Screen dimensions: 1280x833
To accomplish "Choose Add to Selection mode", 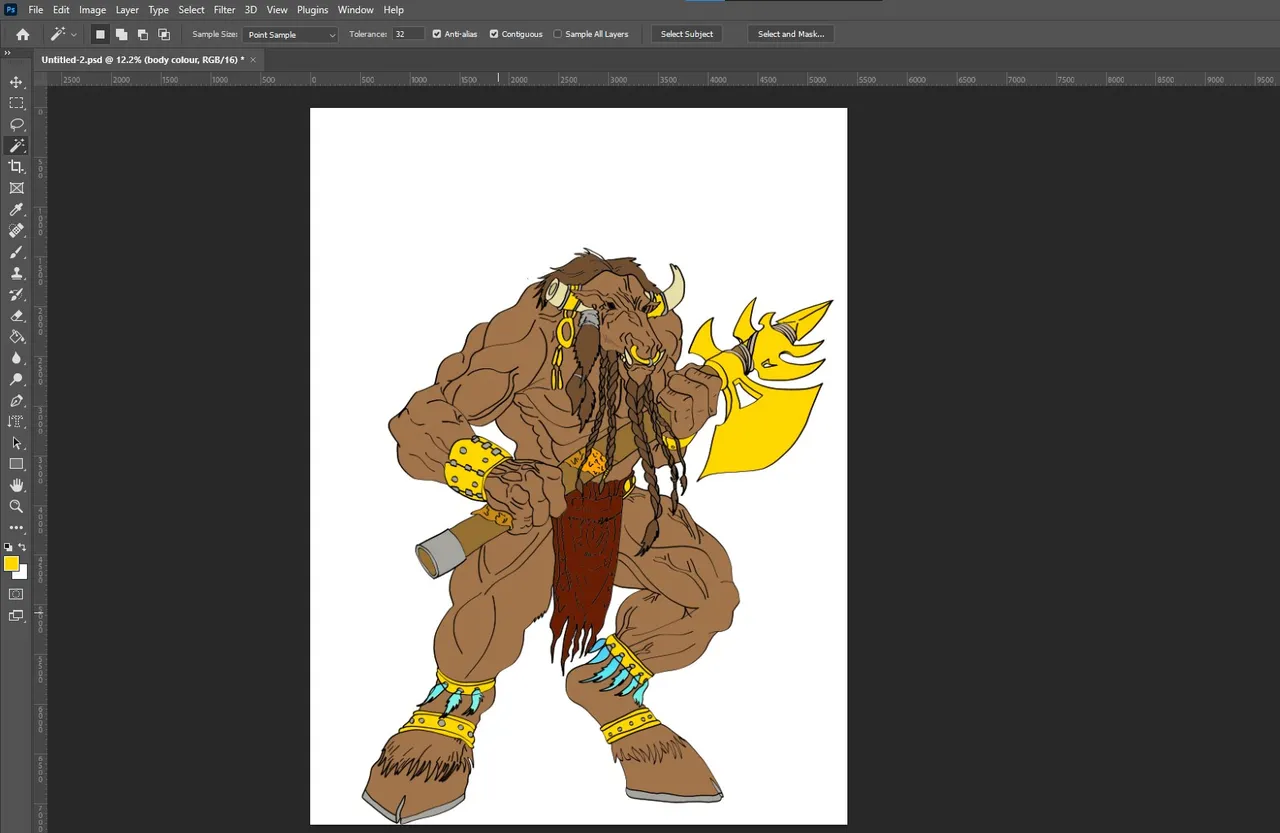I will pyautogui.click(x=121, y=34).
